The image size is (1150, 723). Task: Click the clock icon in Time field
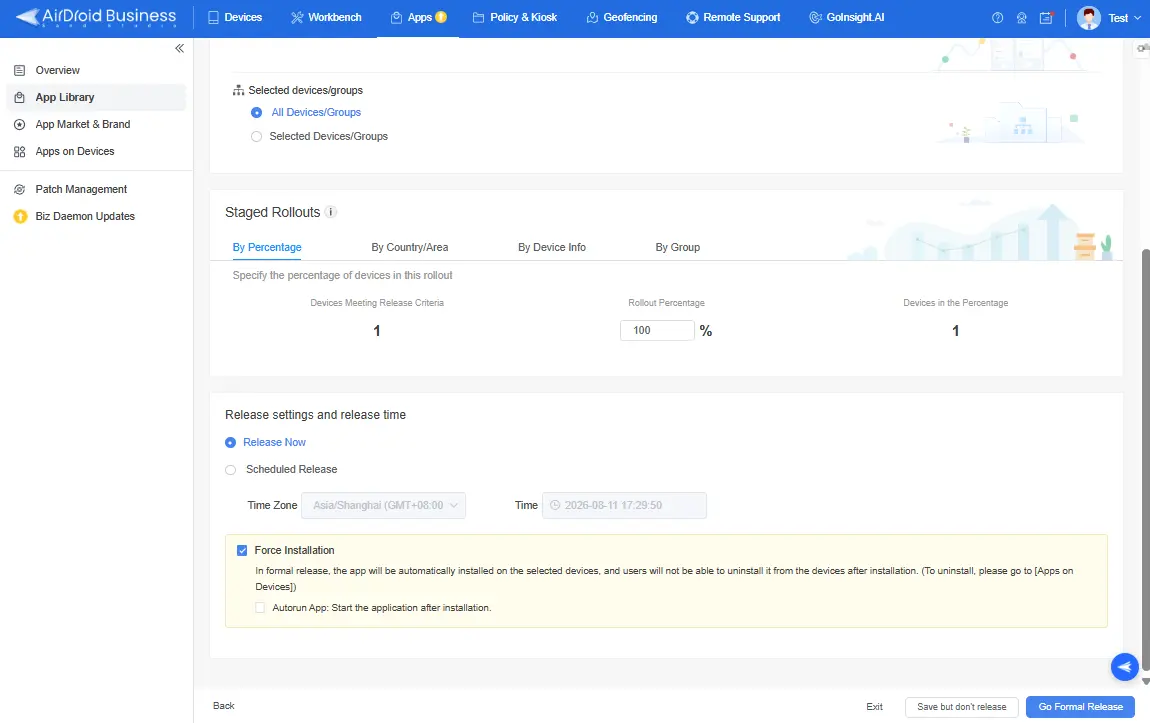point(555,505)
